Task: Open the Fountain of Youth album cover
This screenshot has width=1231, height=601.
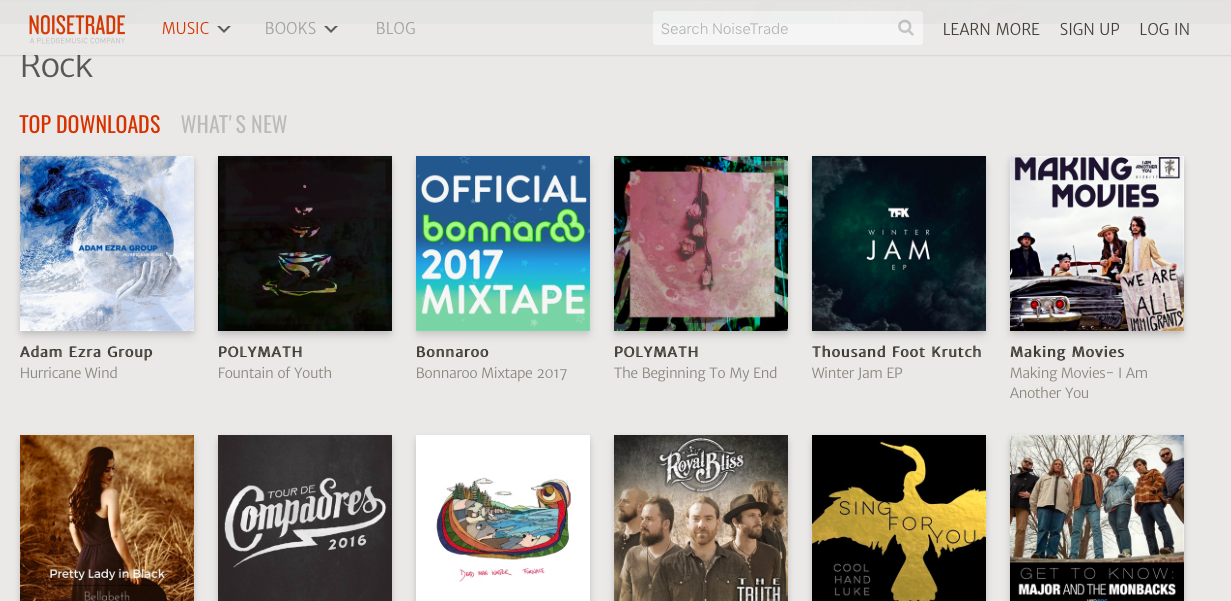Action: (x=305, y=243)
